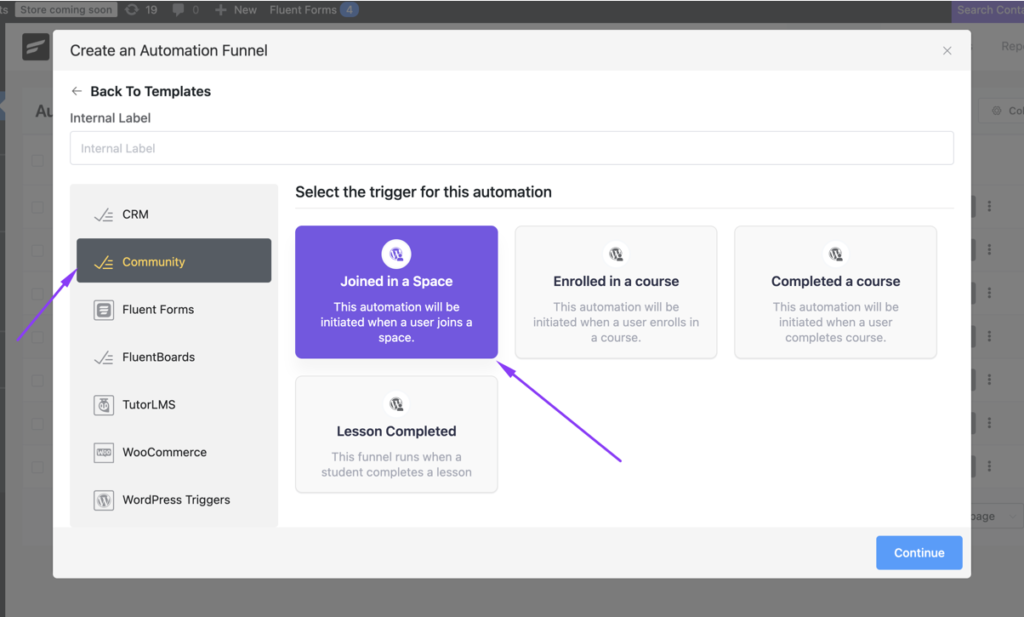Click the icon on Lesson Completed card
1024x617 pixels.
(x=396, y=404)
